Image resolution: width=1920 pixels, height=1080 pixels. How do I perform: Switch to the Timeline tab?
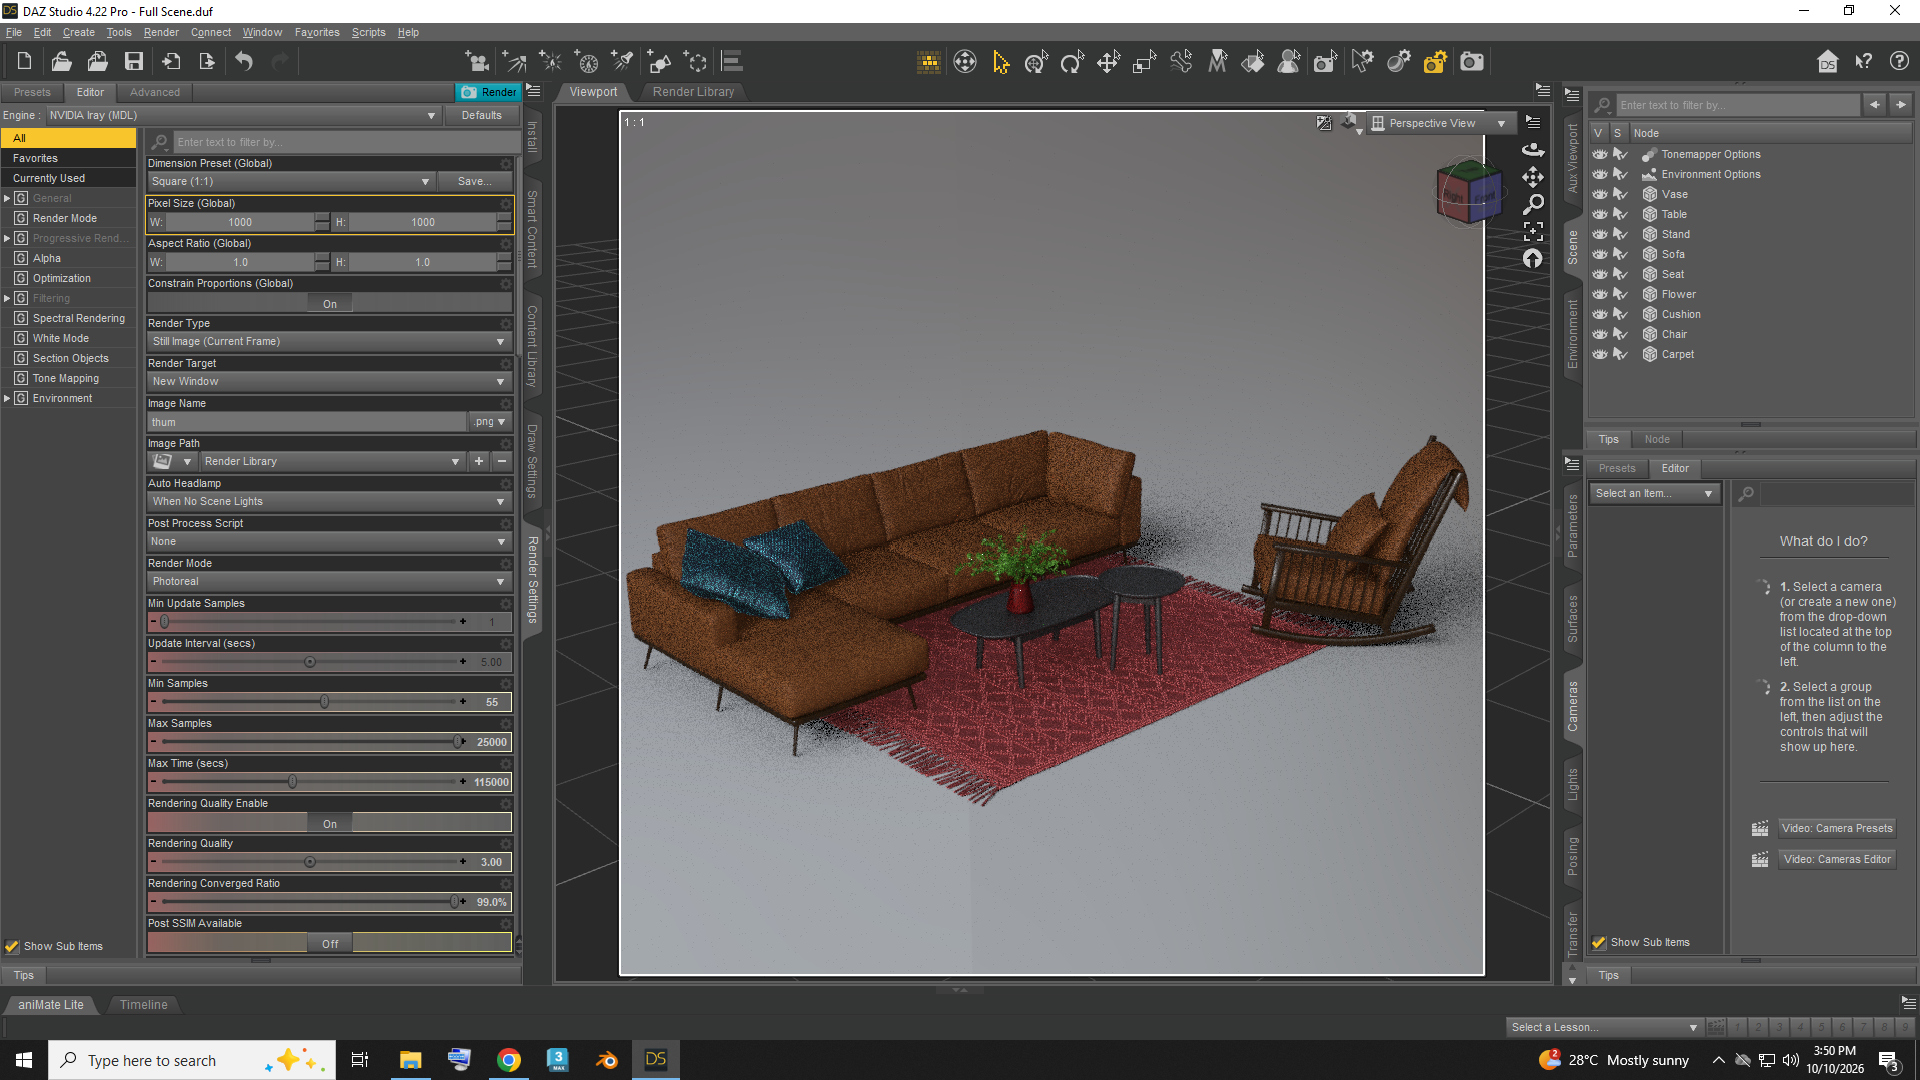144,1004
